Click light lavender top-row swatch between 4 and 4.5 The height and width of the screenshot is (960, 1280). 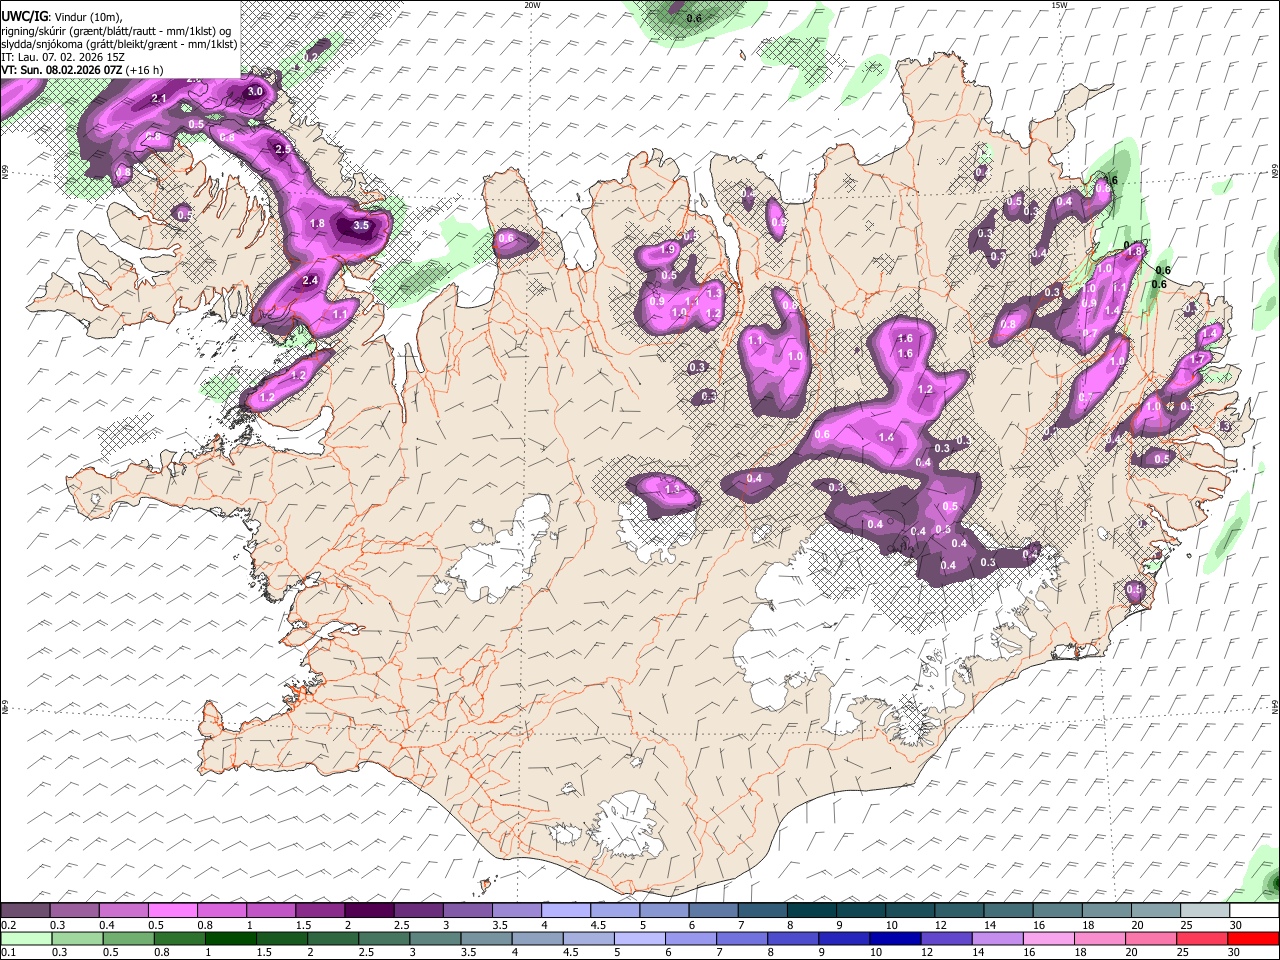[564, 911]
